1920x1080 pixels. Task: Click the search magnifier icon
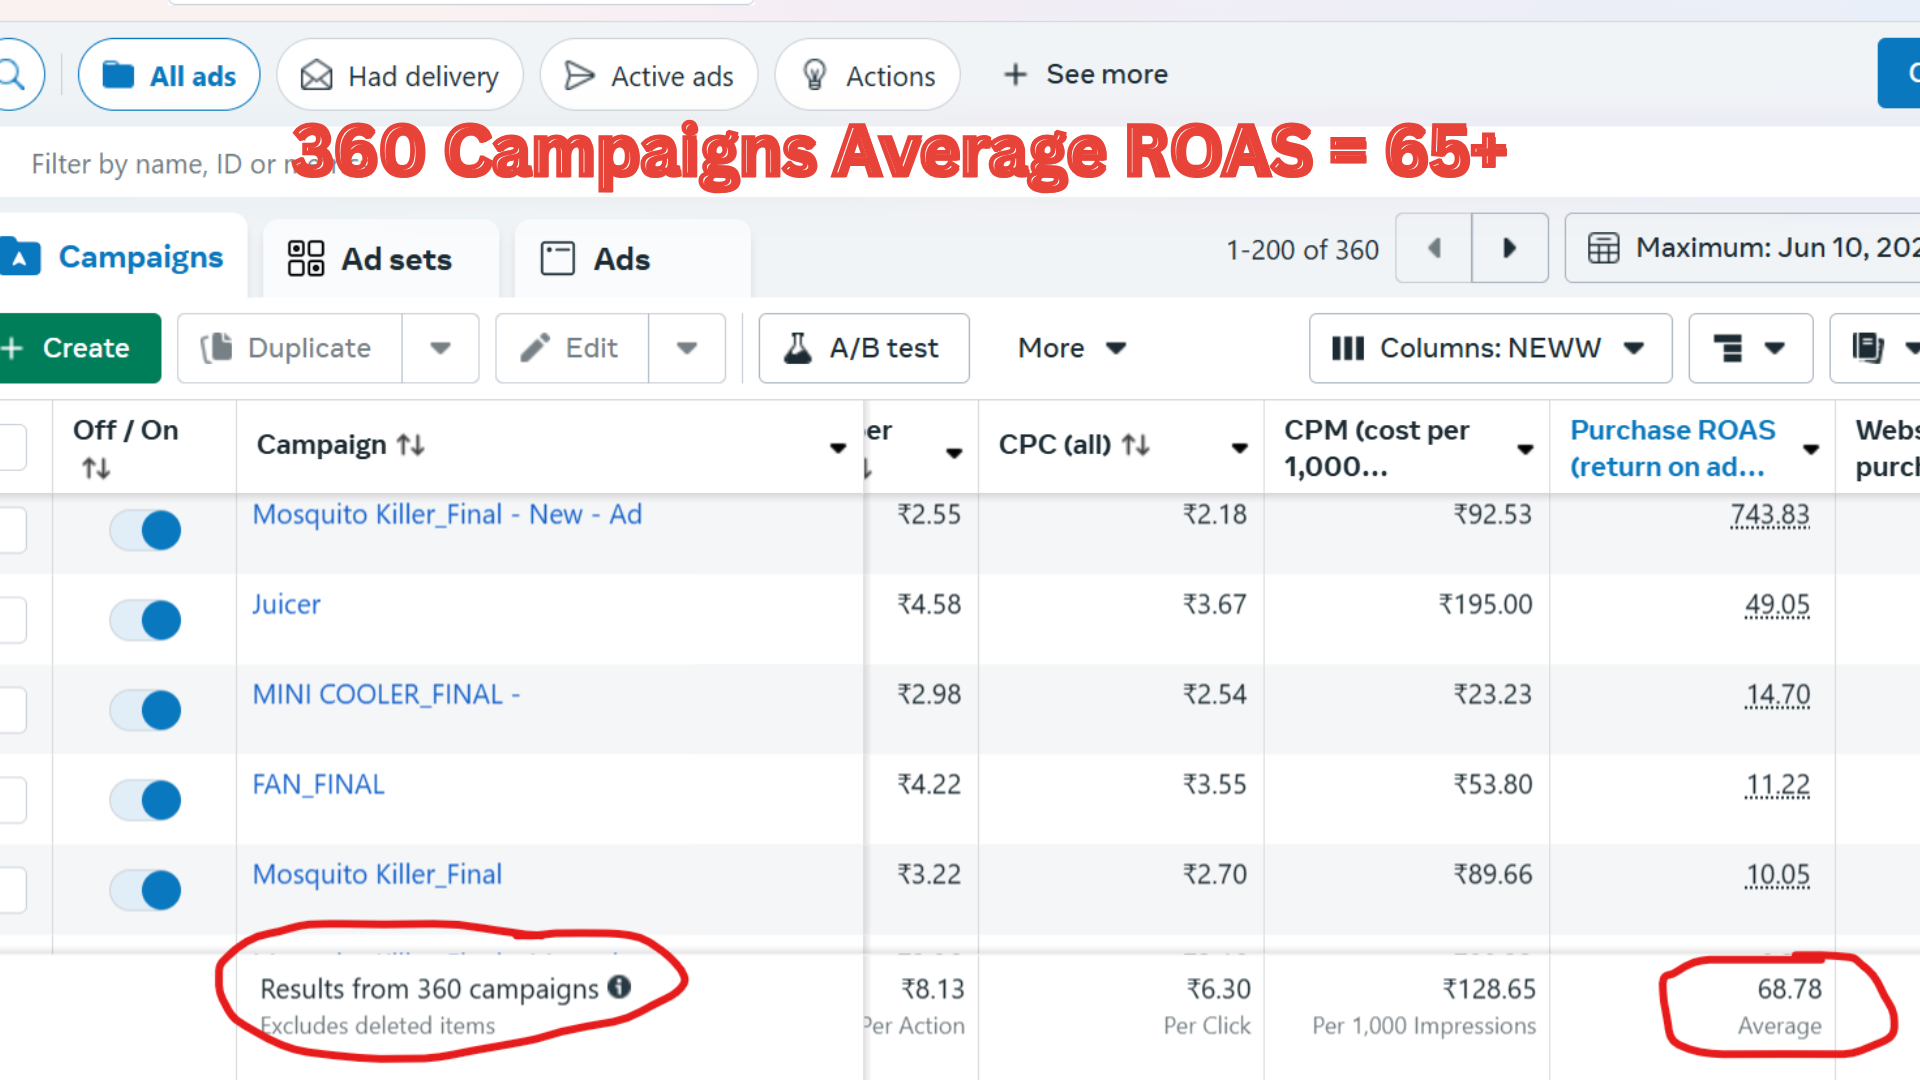click(12, 75)
